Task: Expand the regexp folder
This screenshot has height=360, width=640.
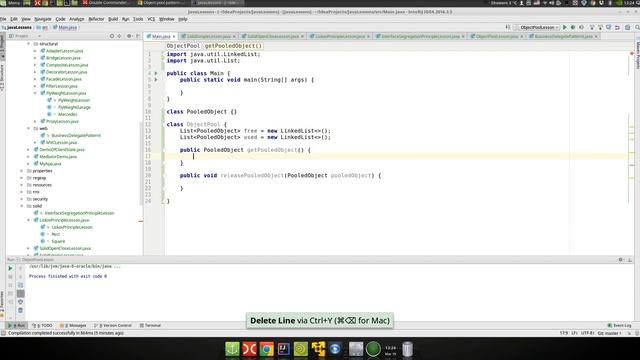Action: (x=22, y=178)
